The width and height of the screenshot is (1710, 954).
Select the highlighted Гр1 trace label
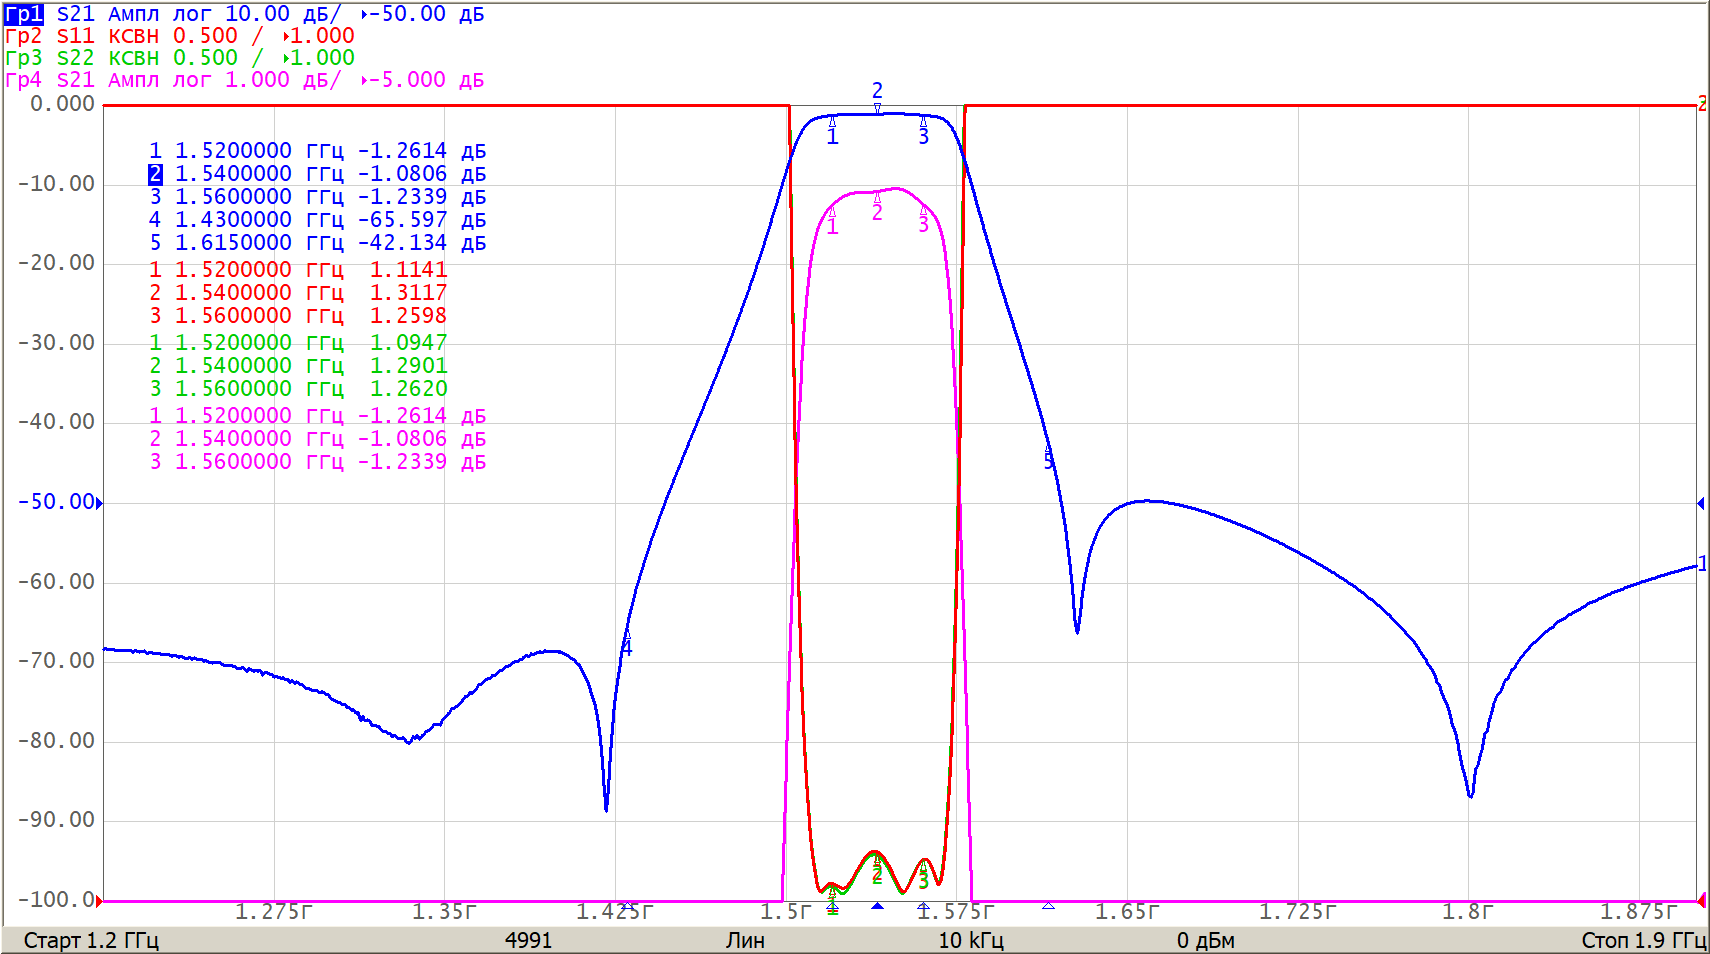24,14
